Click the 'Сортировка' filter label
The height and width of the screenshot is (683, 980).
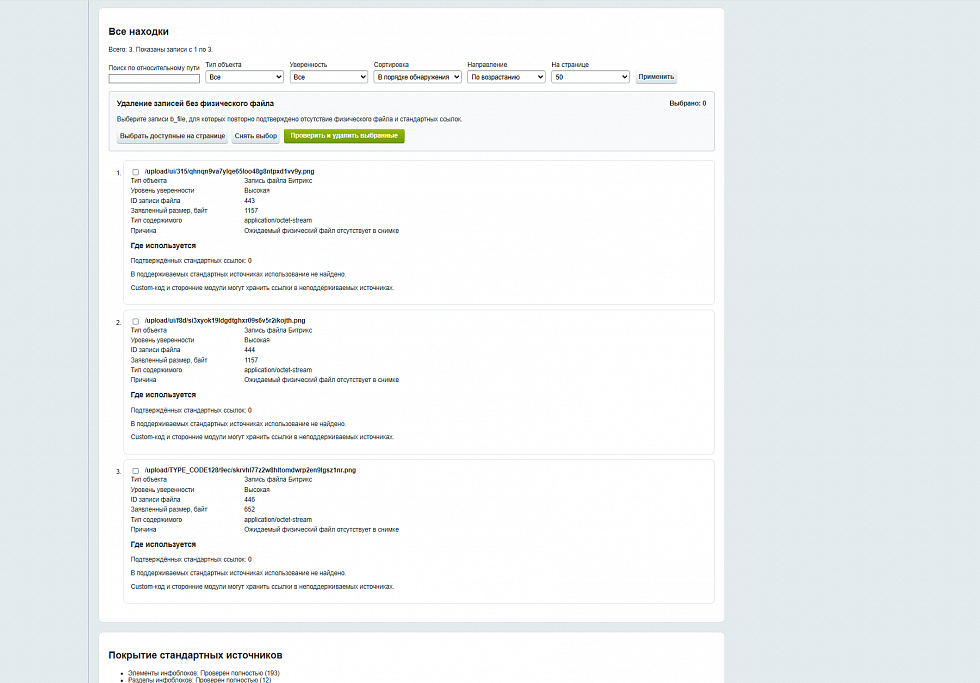click(391, 64)
